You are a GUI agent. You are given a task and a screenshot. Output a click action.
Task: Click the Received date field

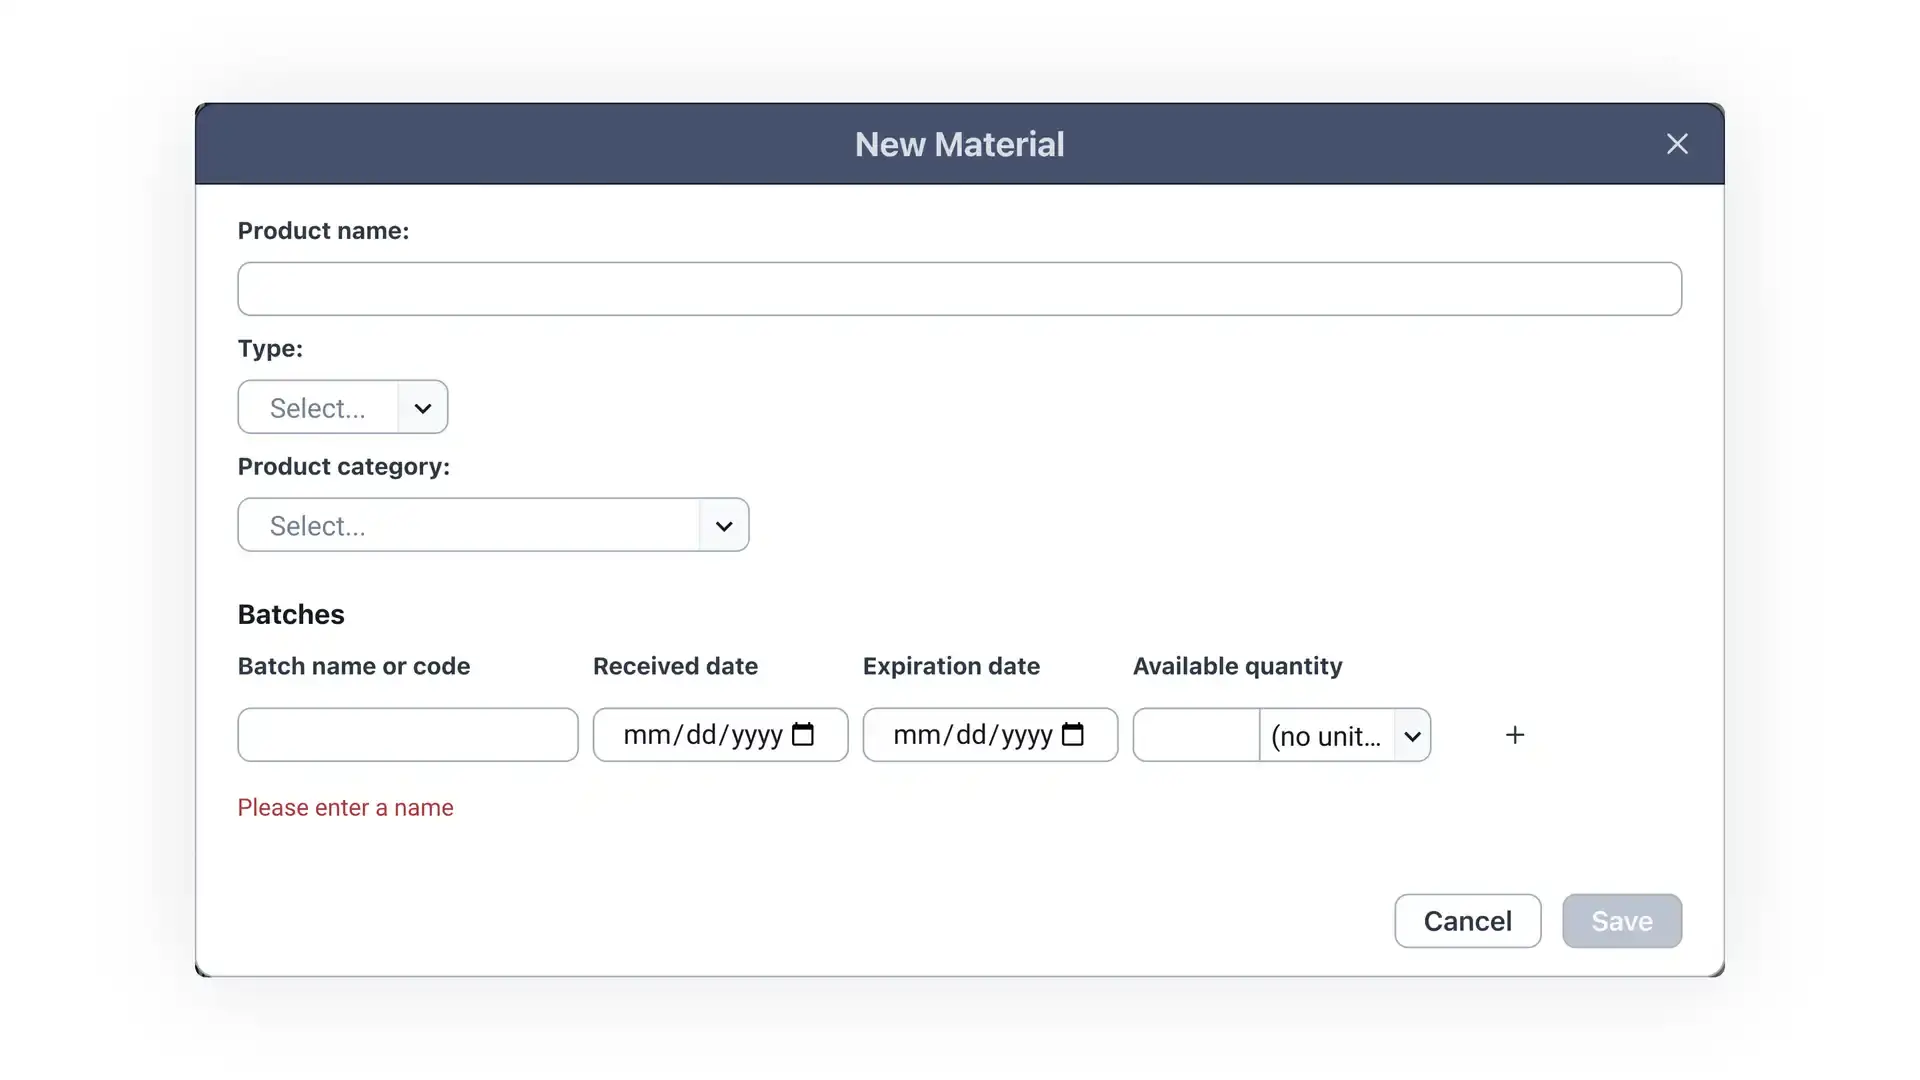click(720, 735)
